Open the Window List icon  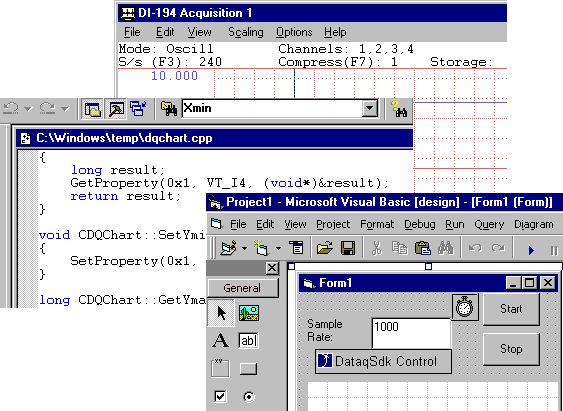tap(138, 109)
